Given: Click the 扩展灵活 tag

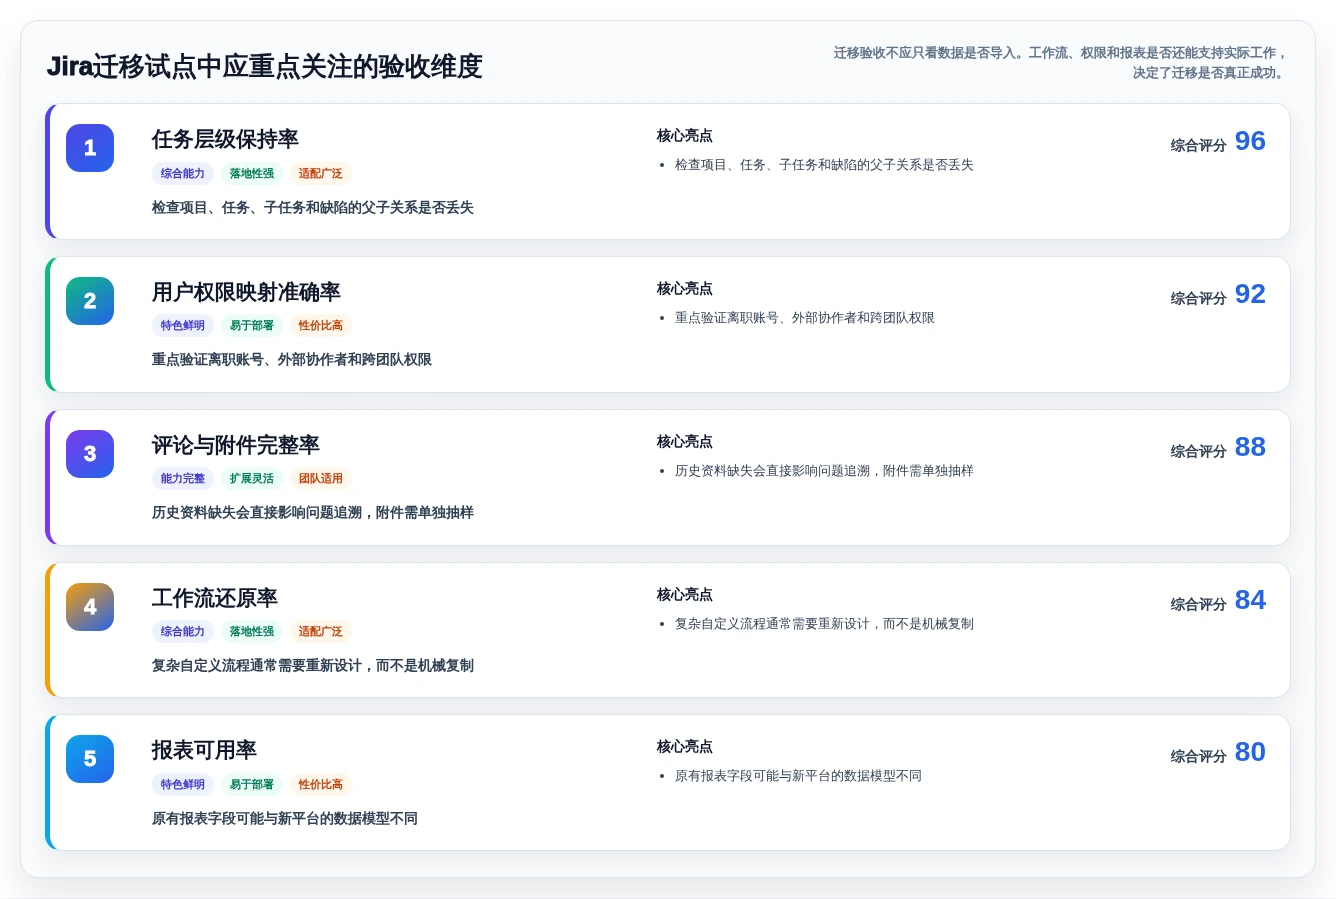Looking at the screenshot, I should [x=252, y=478].
